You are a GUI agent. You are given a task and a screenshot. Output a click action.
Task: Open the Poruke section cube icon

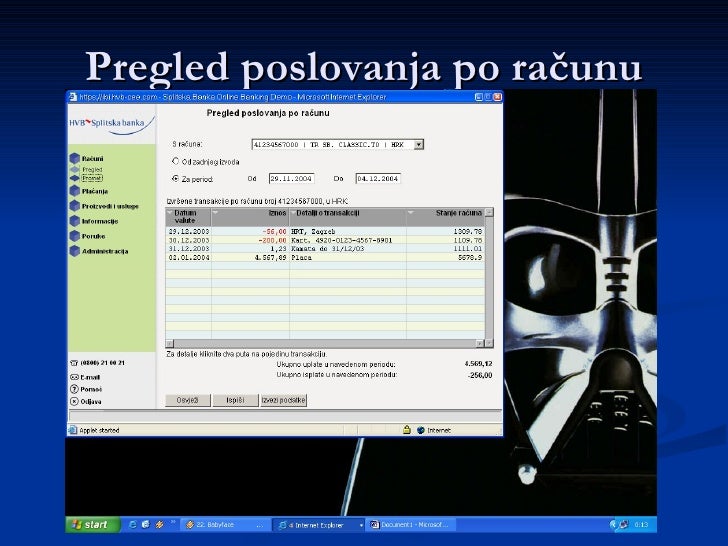click(x=75, y=236)
